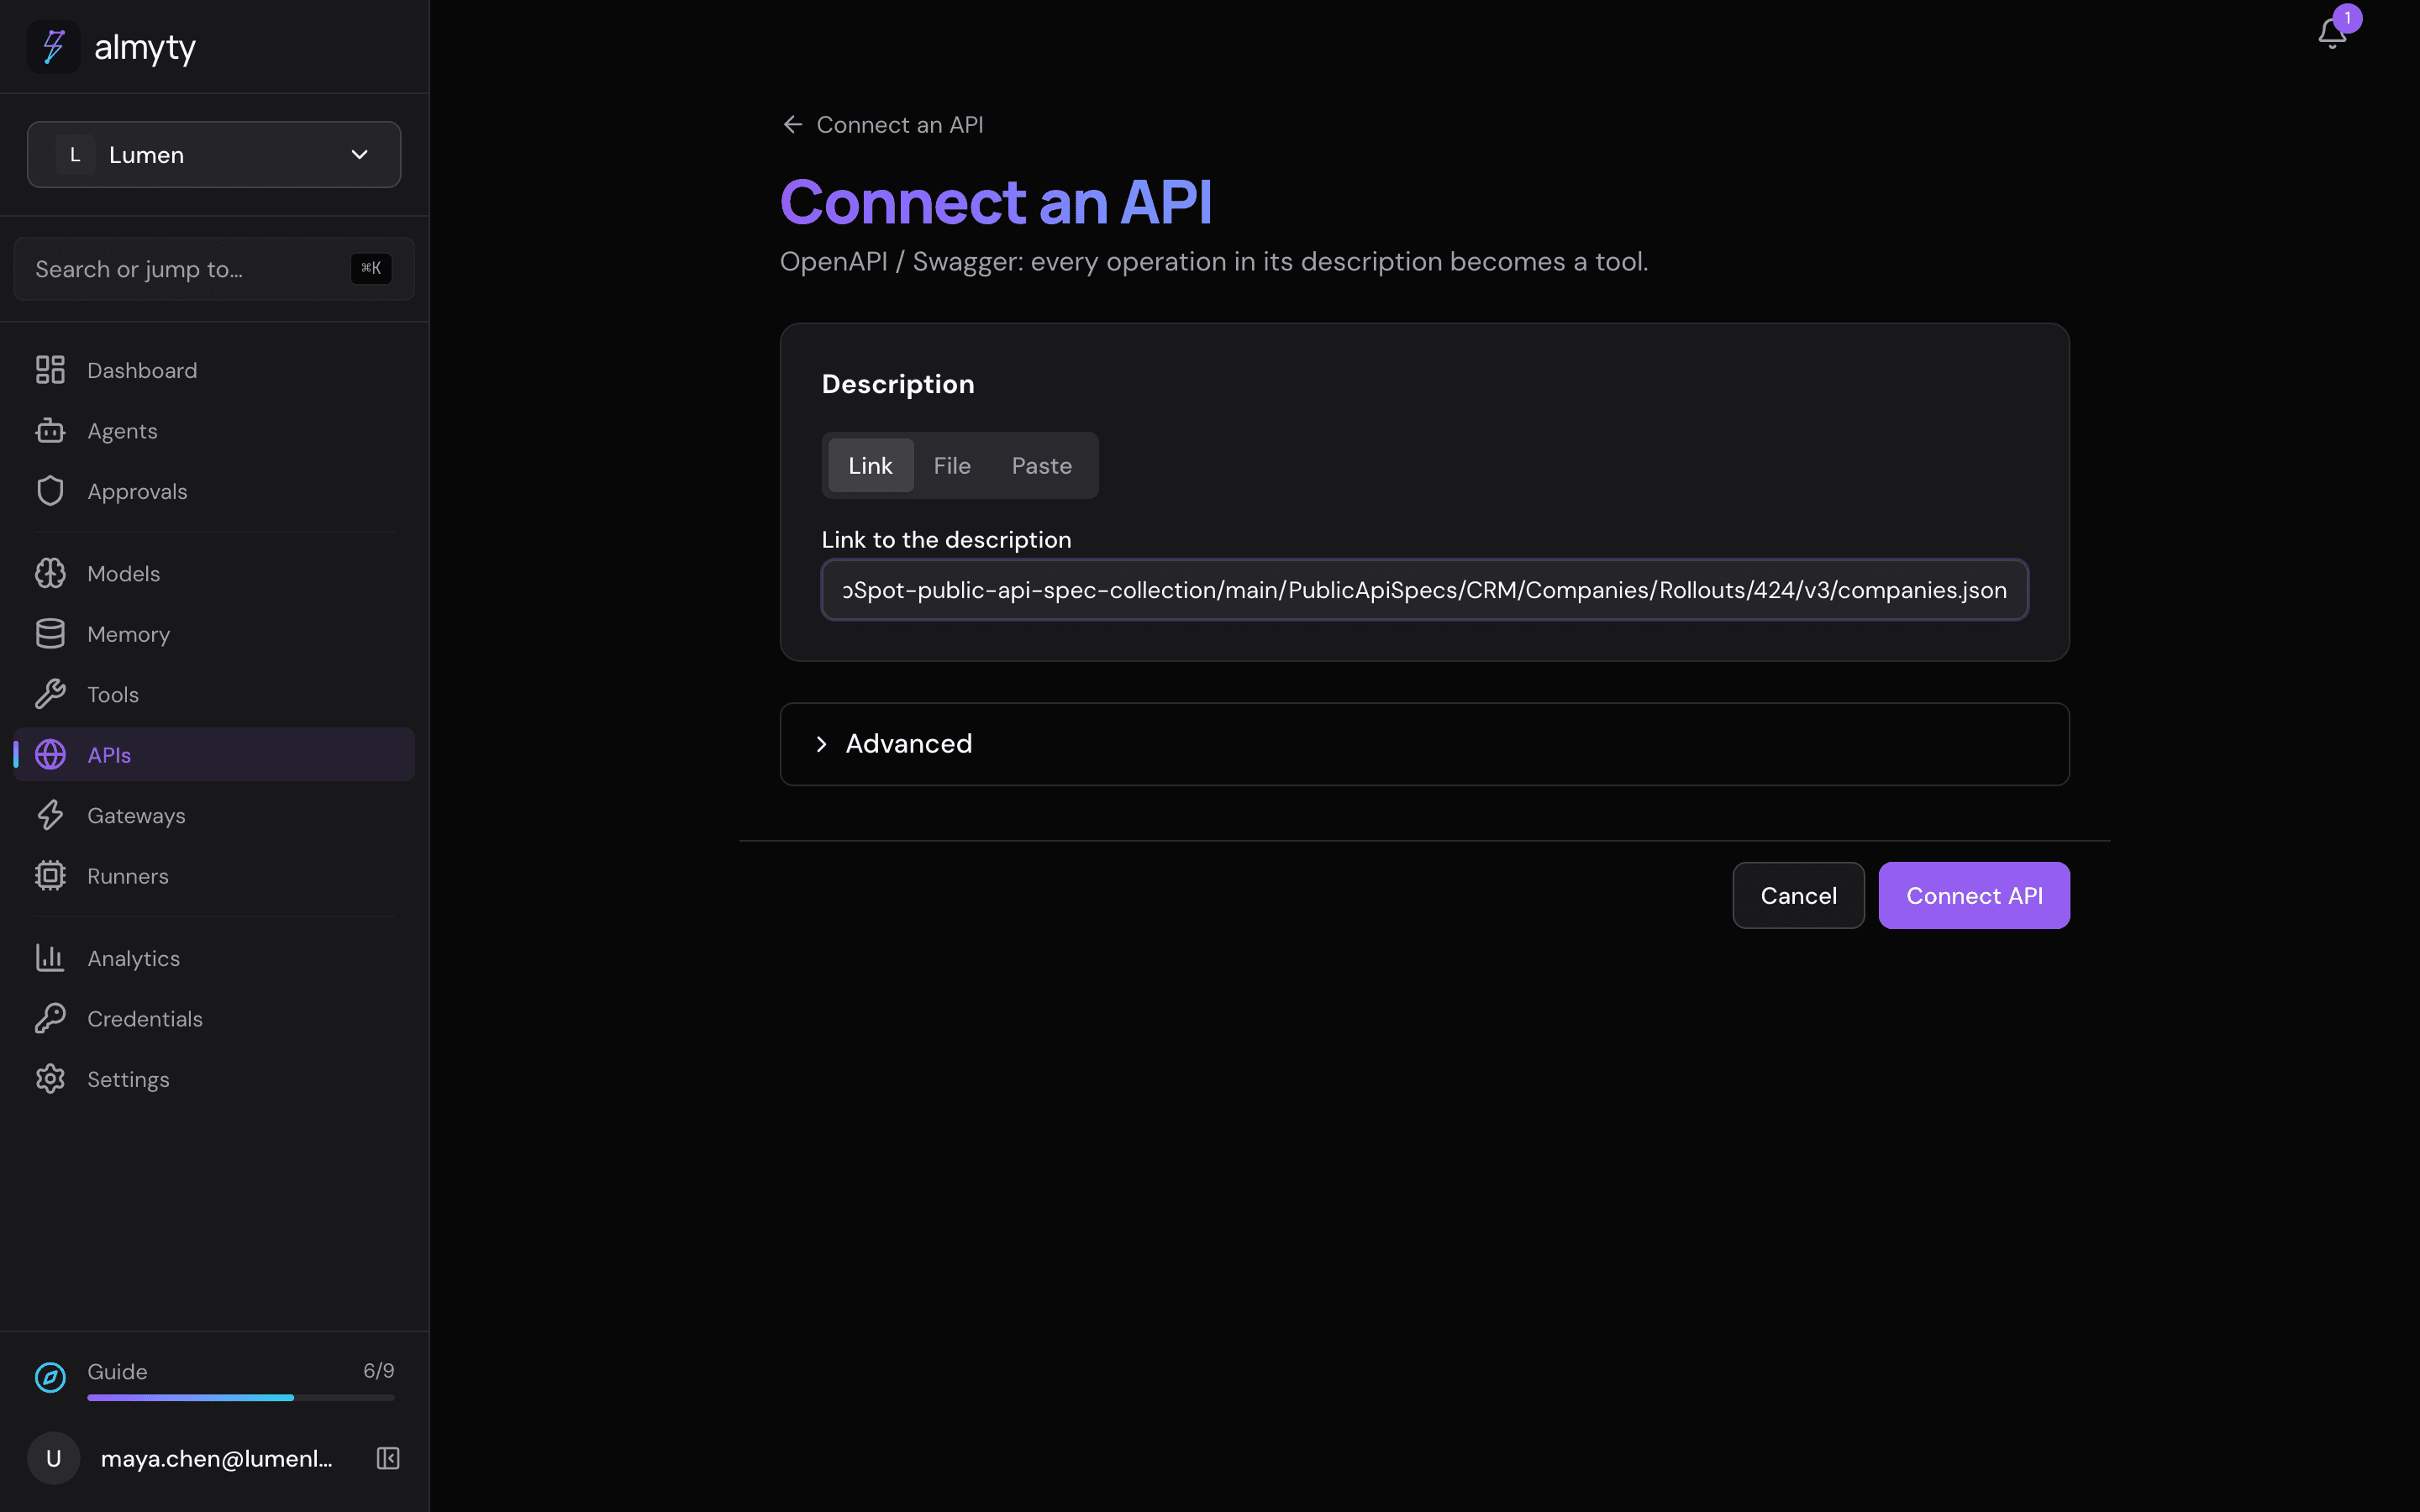Collapse sidebar using the panel icon
This screenshot has width=2420, height=1512.
coord(388,1458)
